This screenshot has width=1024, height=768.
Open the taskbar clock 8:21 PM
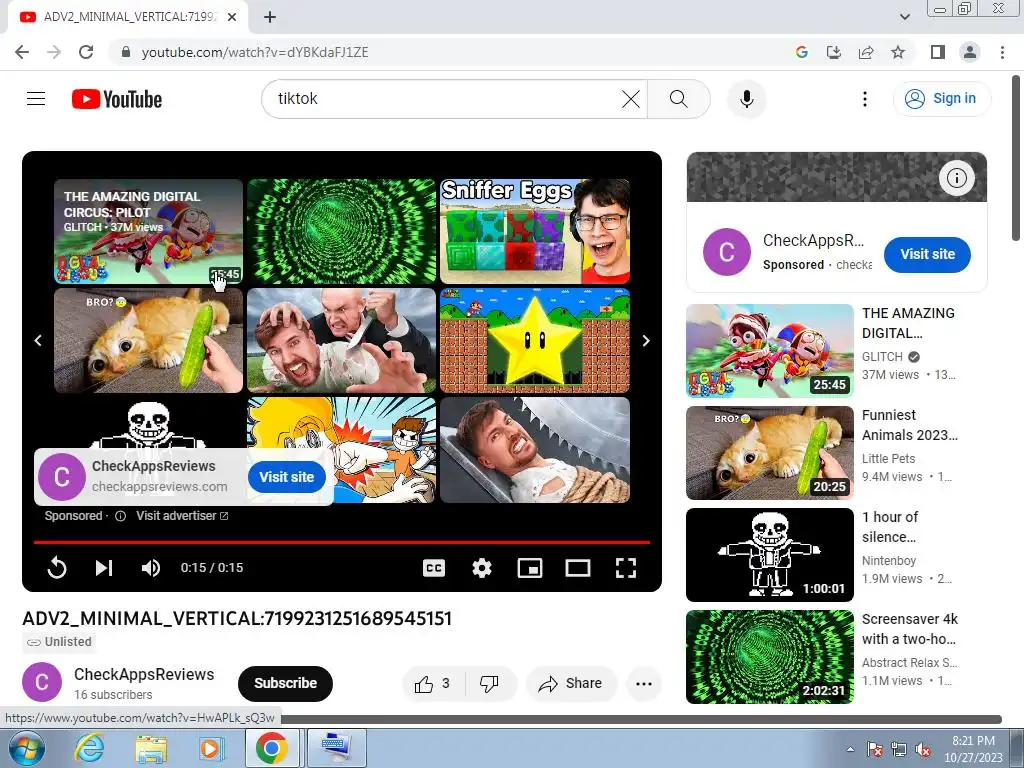click(973, 749)
